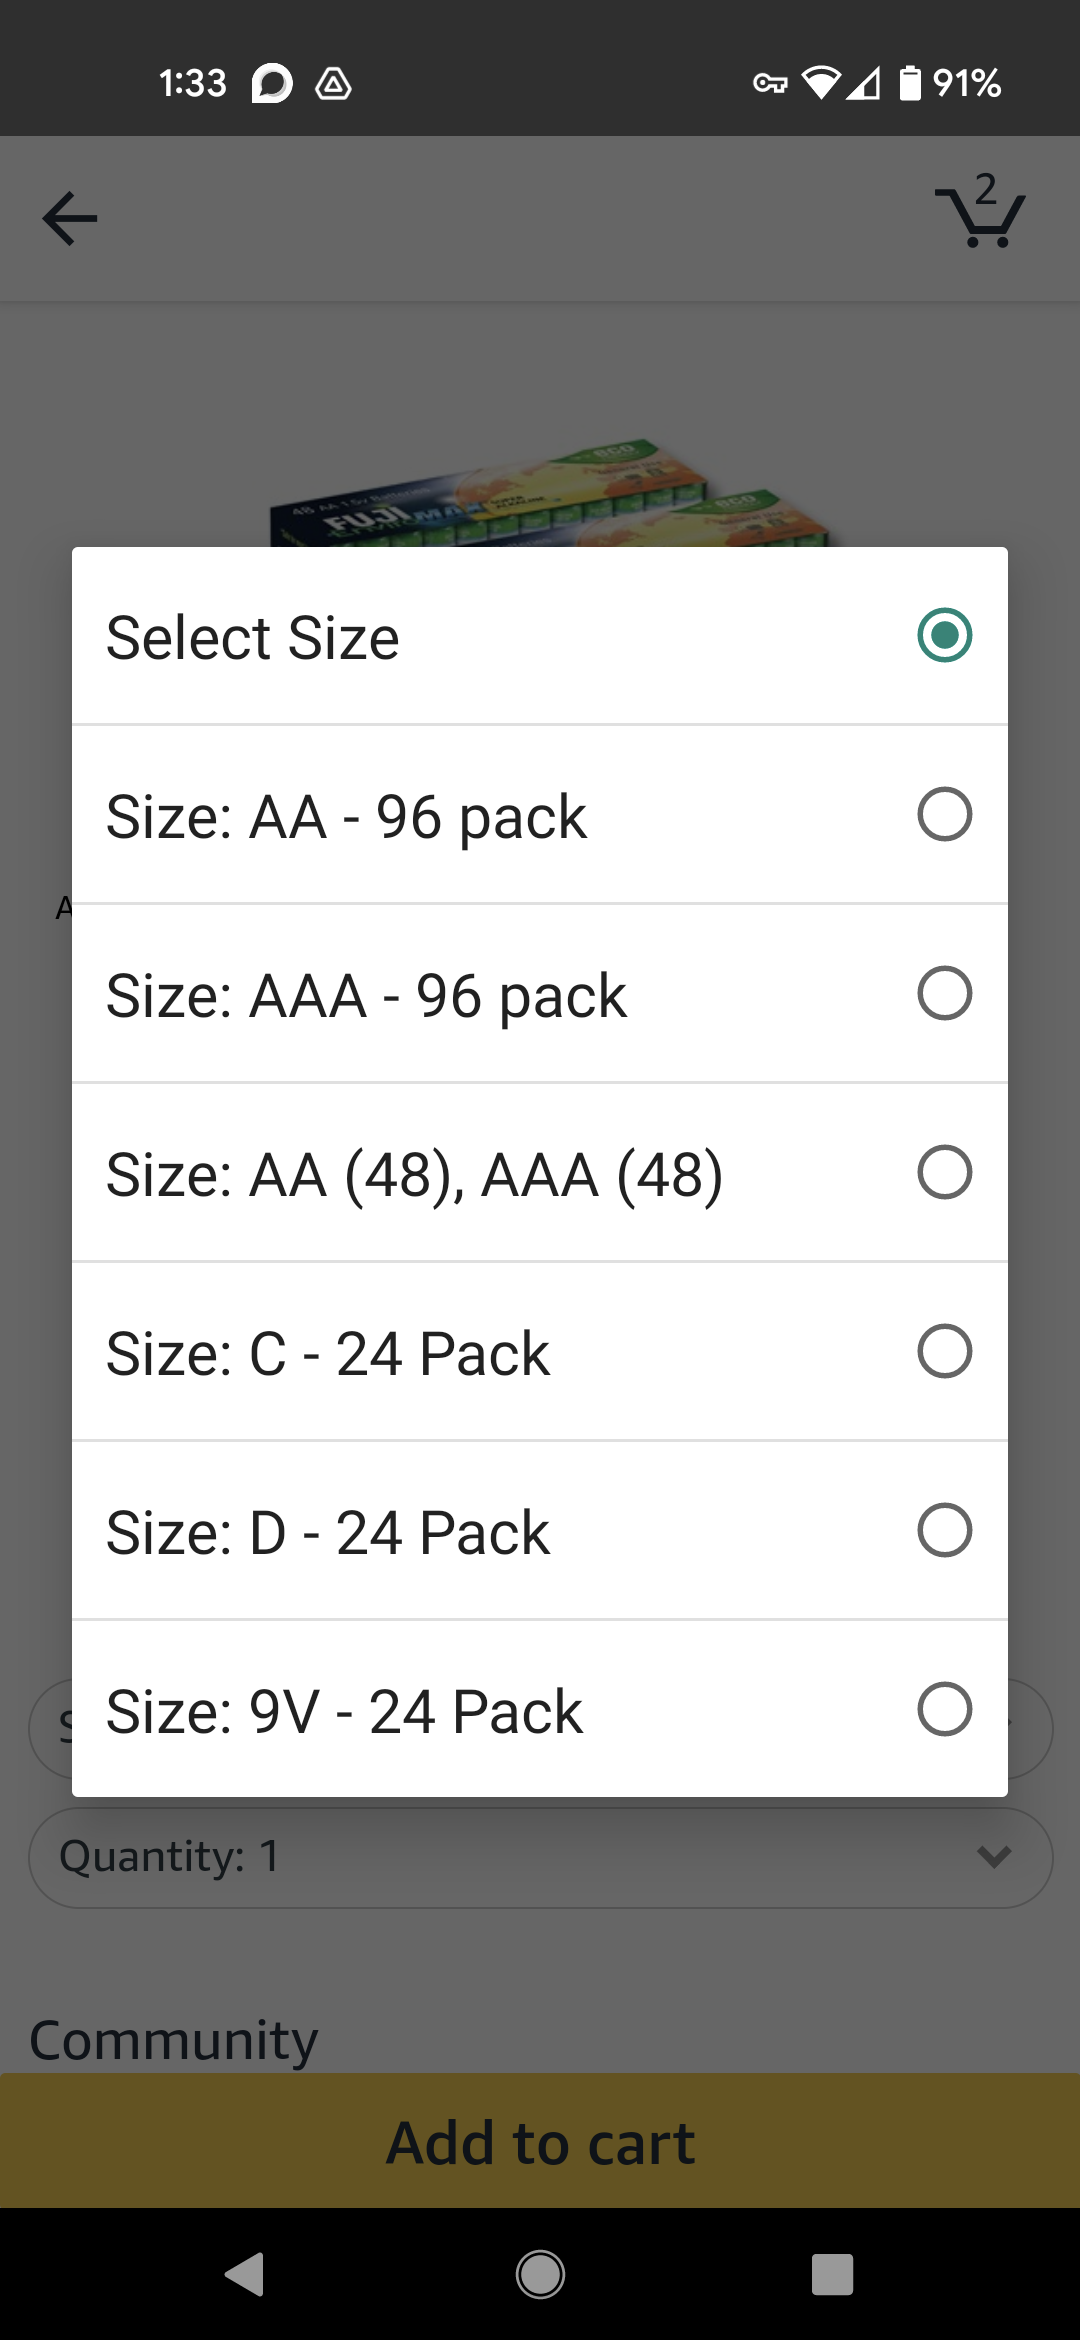Open the recent apps square button
Image resolution: width=1080 pixels, height=2340 pixels.
tap(832, 2274)
